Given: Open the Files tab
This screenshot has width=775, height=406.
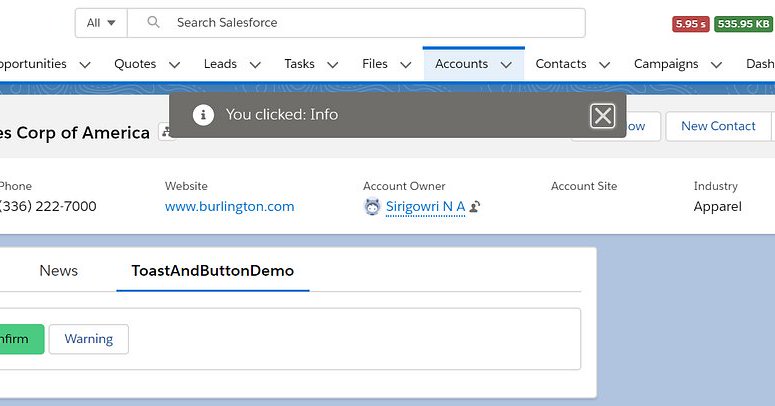Looking at the screenshot, I should 375,64.
